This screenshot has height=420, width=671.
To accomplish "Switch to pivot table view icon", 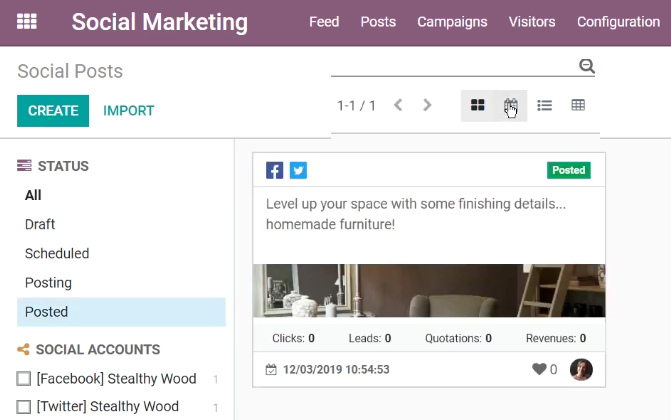I will click(x=578, y=105).
